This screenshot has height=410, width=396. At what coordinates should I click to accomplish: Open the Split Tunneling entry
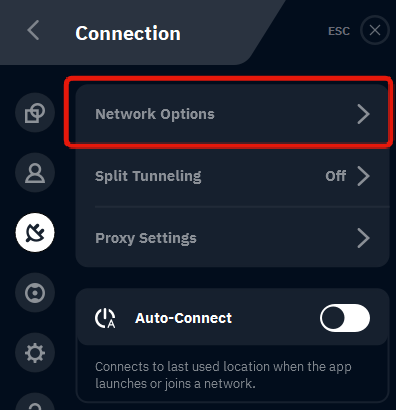[x=232, y=176]
